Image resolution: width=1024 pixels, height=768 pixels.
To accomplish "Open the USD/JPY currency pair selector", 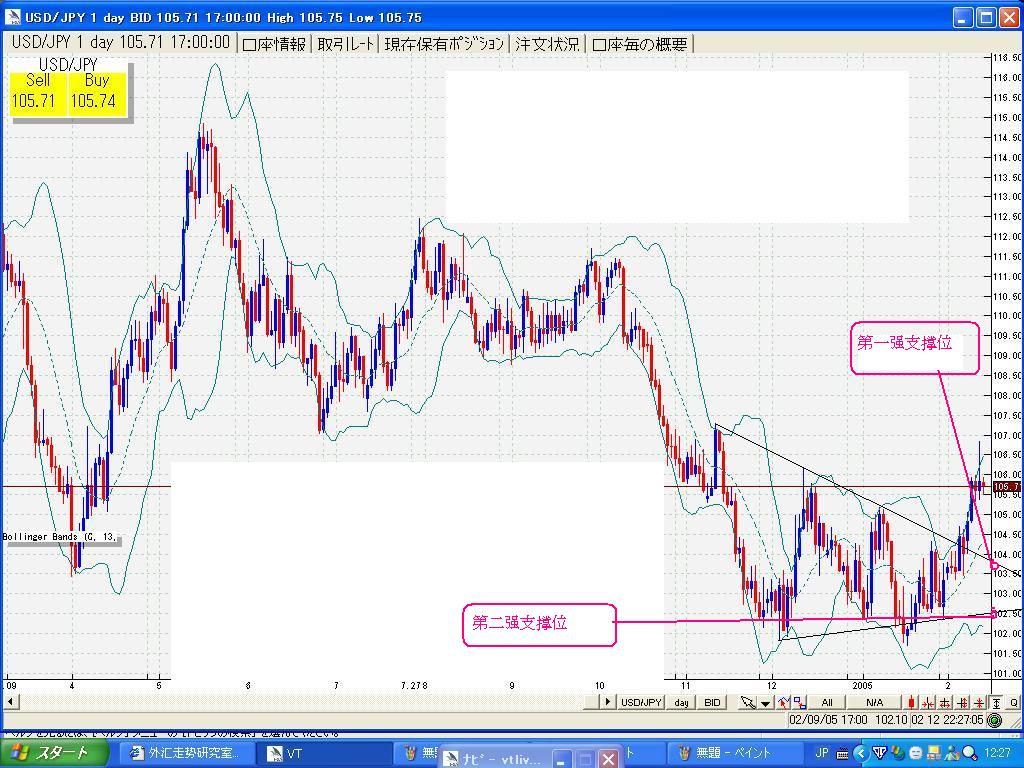I will 641,702.
